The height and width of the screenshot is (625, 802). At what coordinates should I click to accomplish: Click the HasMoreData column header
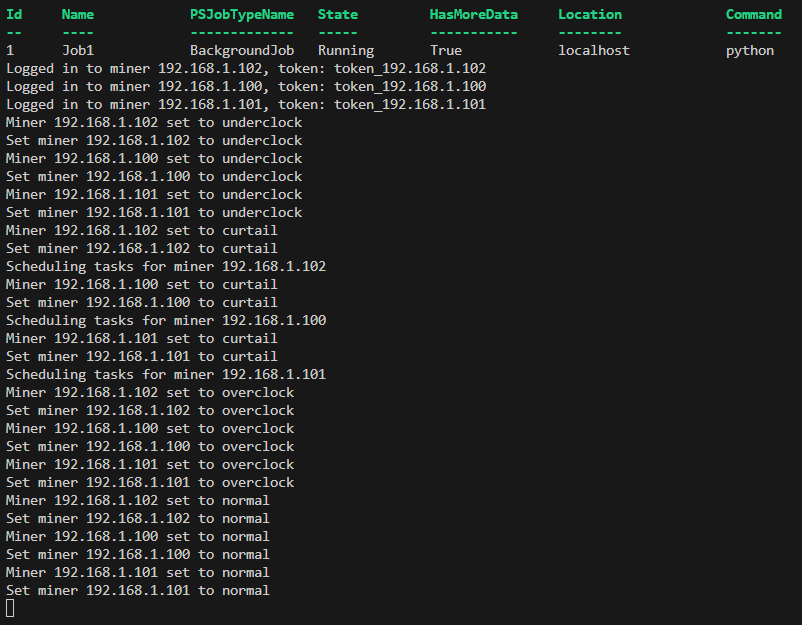[x=474, y=14]
